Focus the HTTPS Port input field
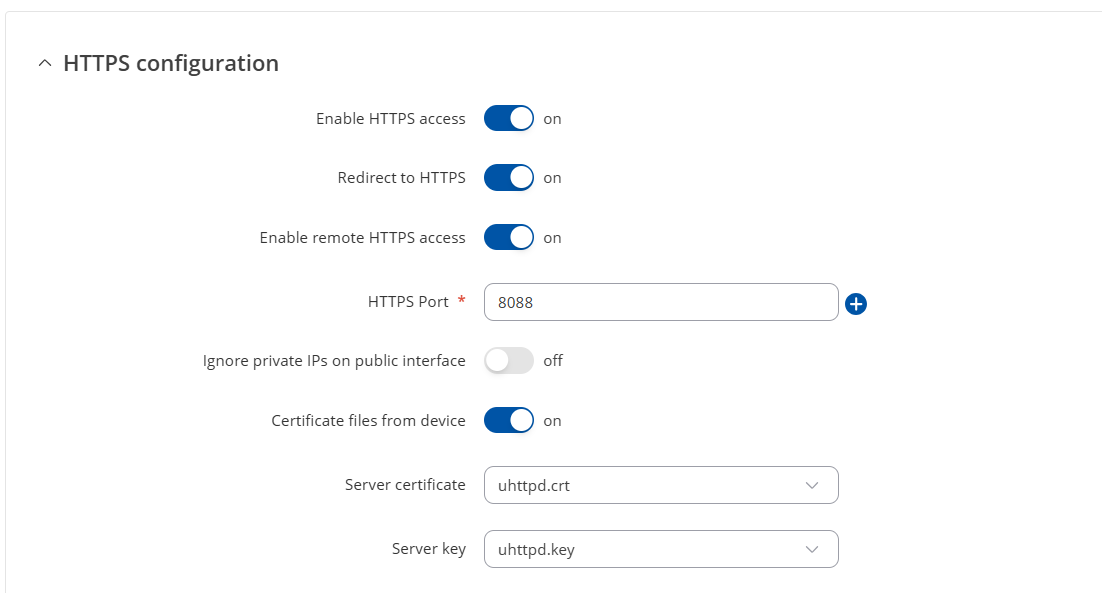This screenshot has height=593, width=1102. tap(661, 302)
